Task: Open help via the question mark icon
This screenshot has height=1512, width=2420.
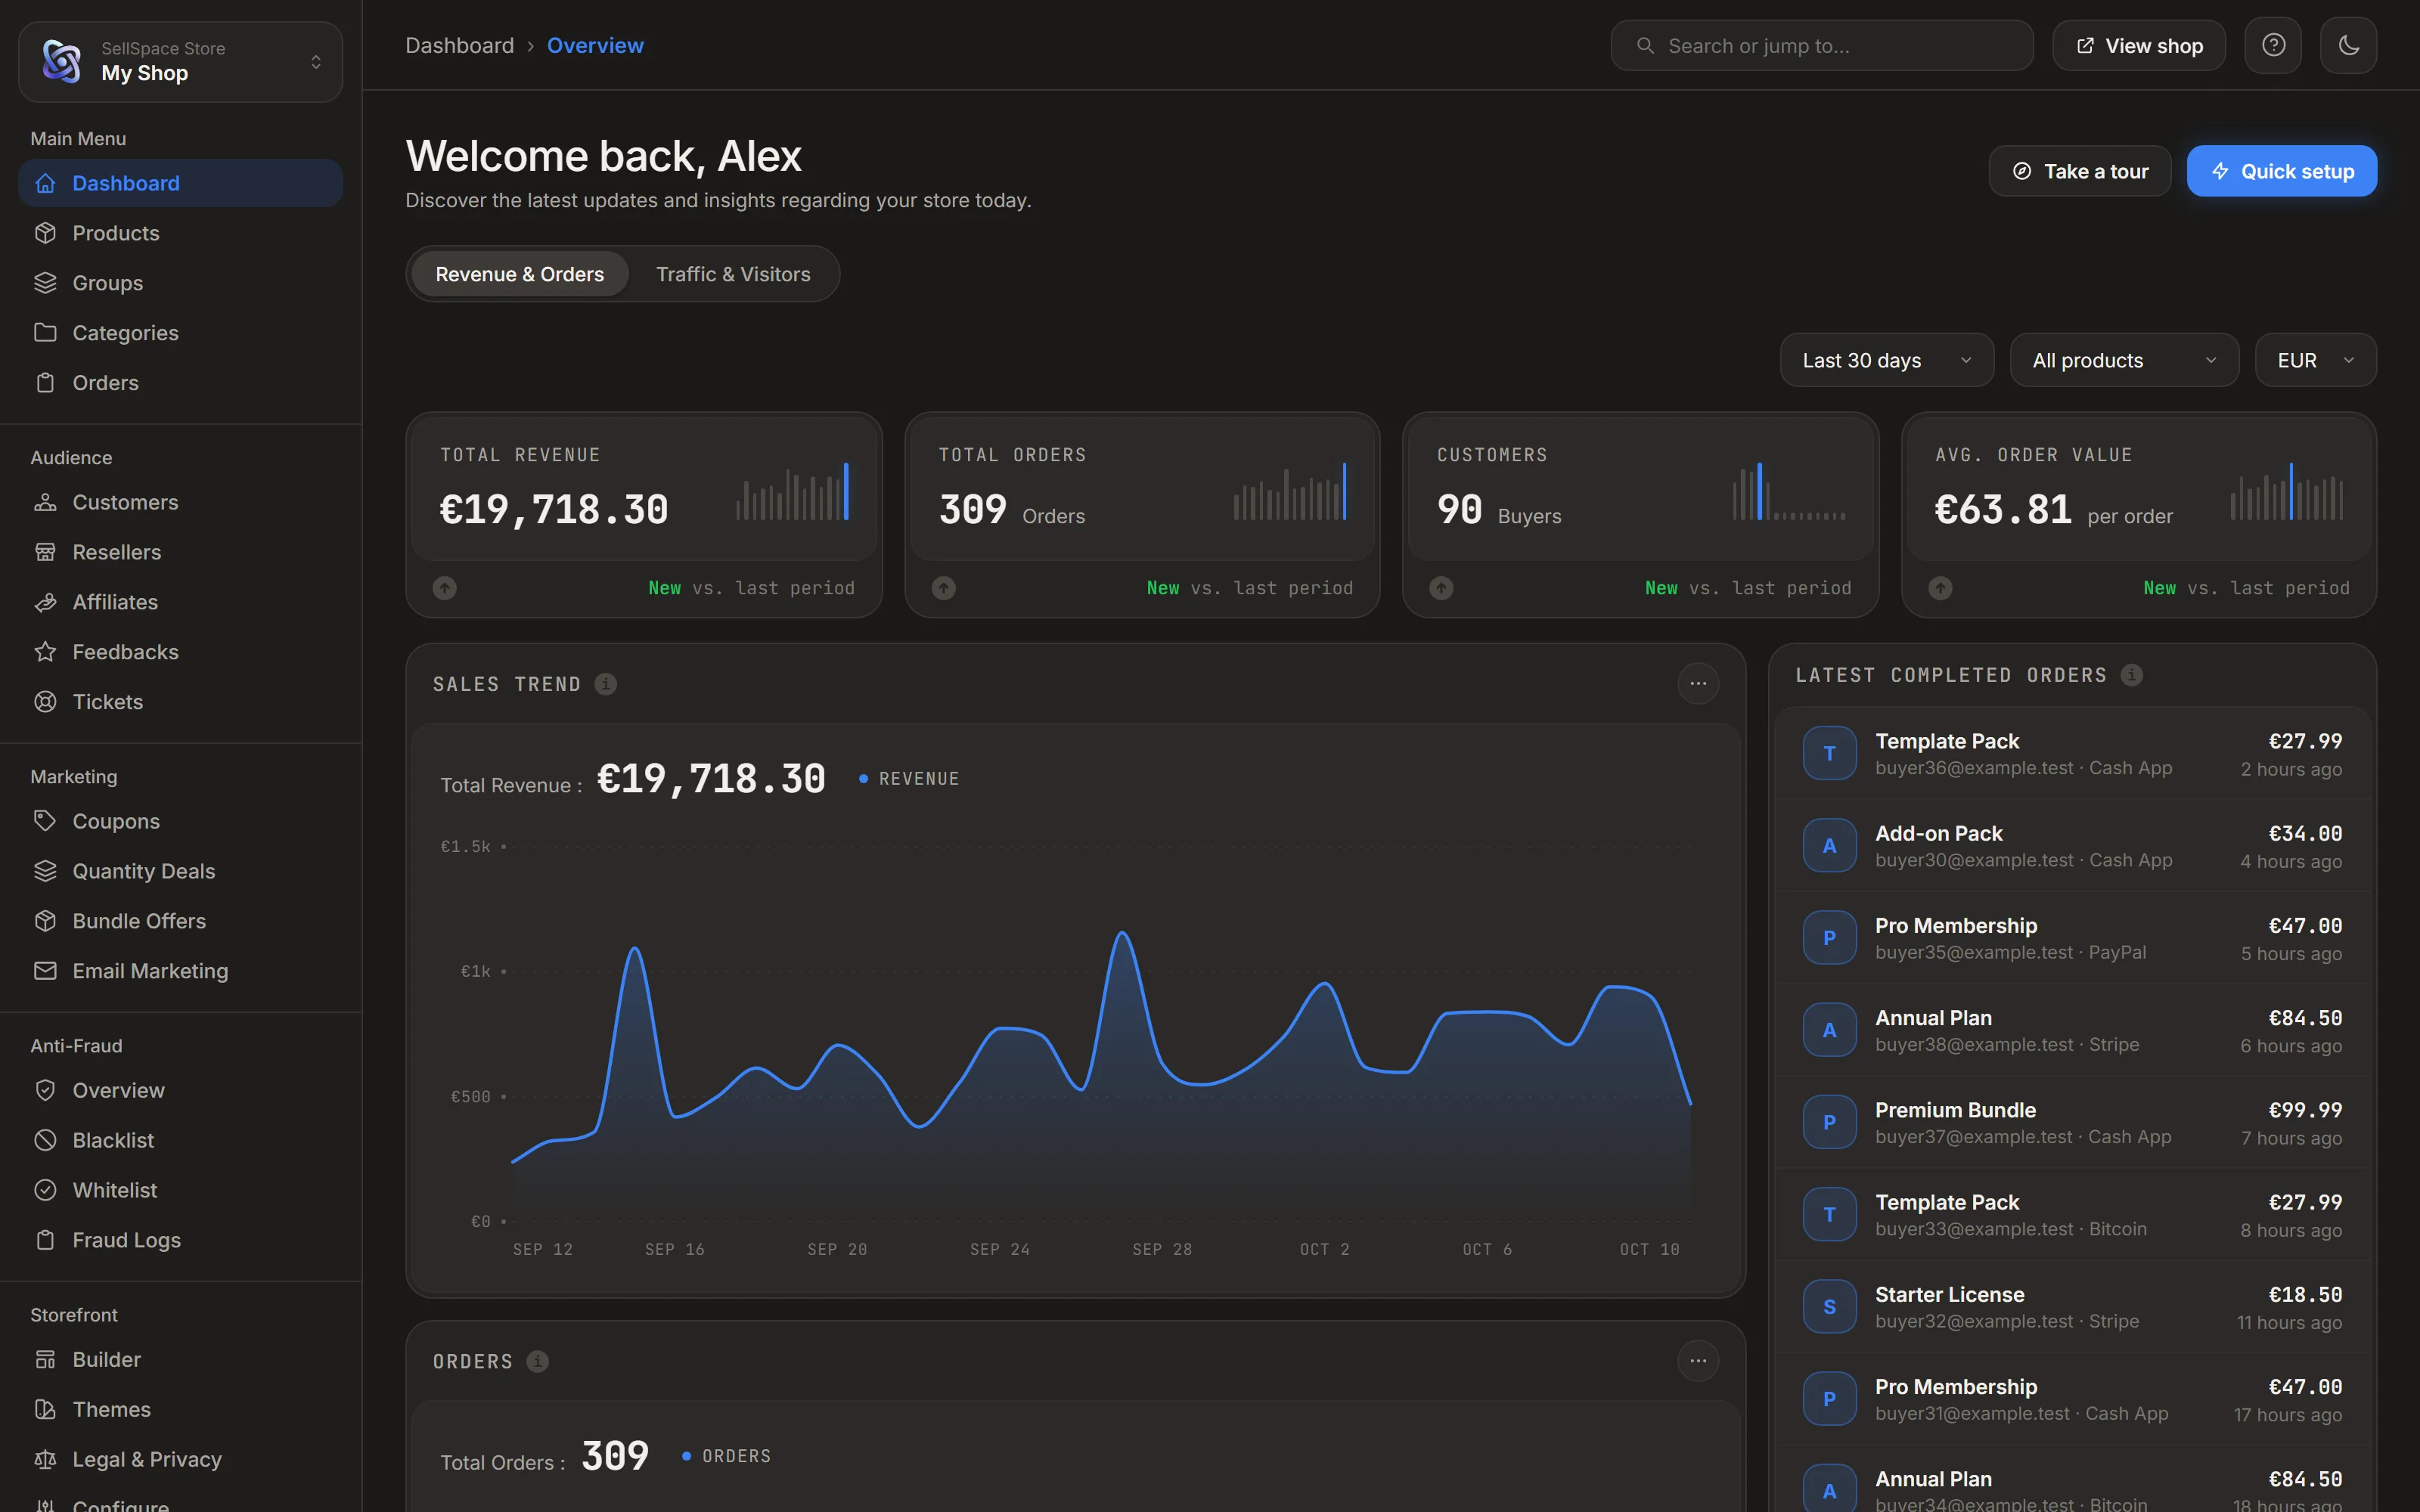Action: (x=2273, y=45)
